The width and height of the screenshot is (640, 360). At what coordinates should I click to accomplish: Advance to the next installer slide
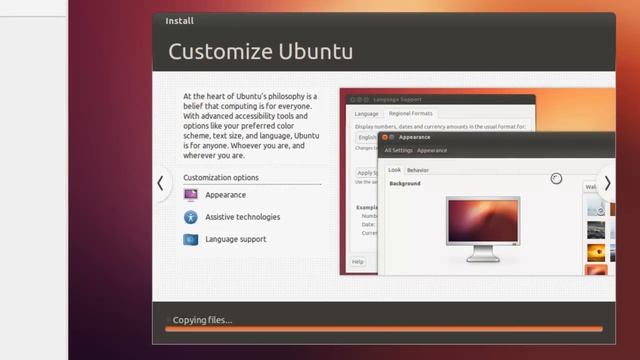tap(607, 183)
